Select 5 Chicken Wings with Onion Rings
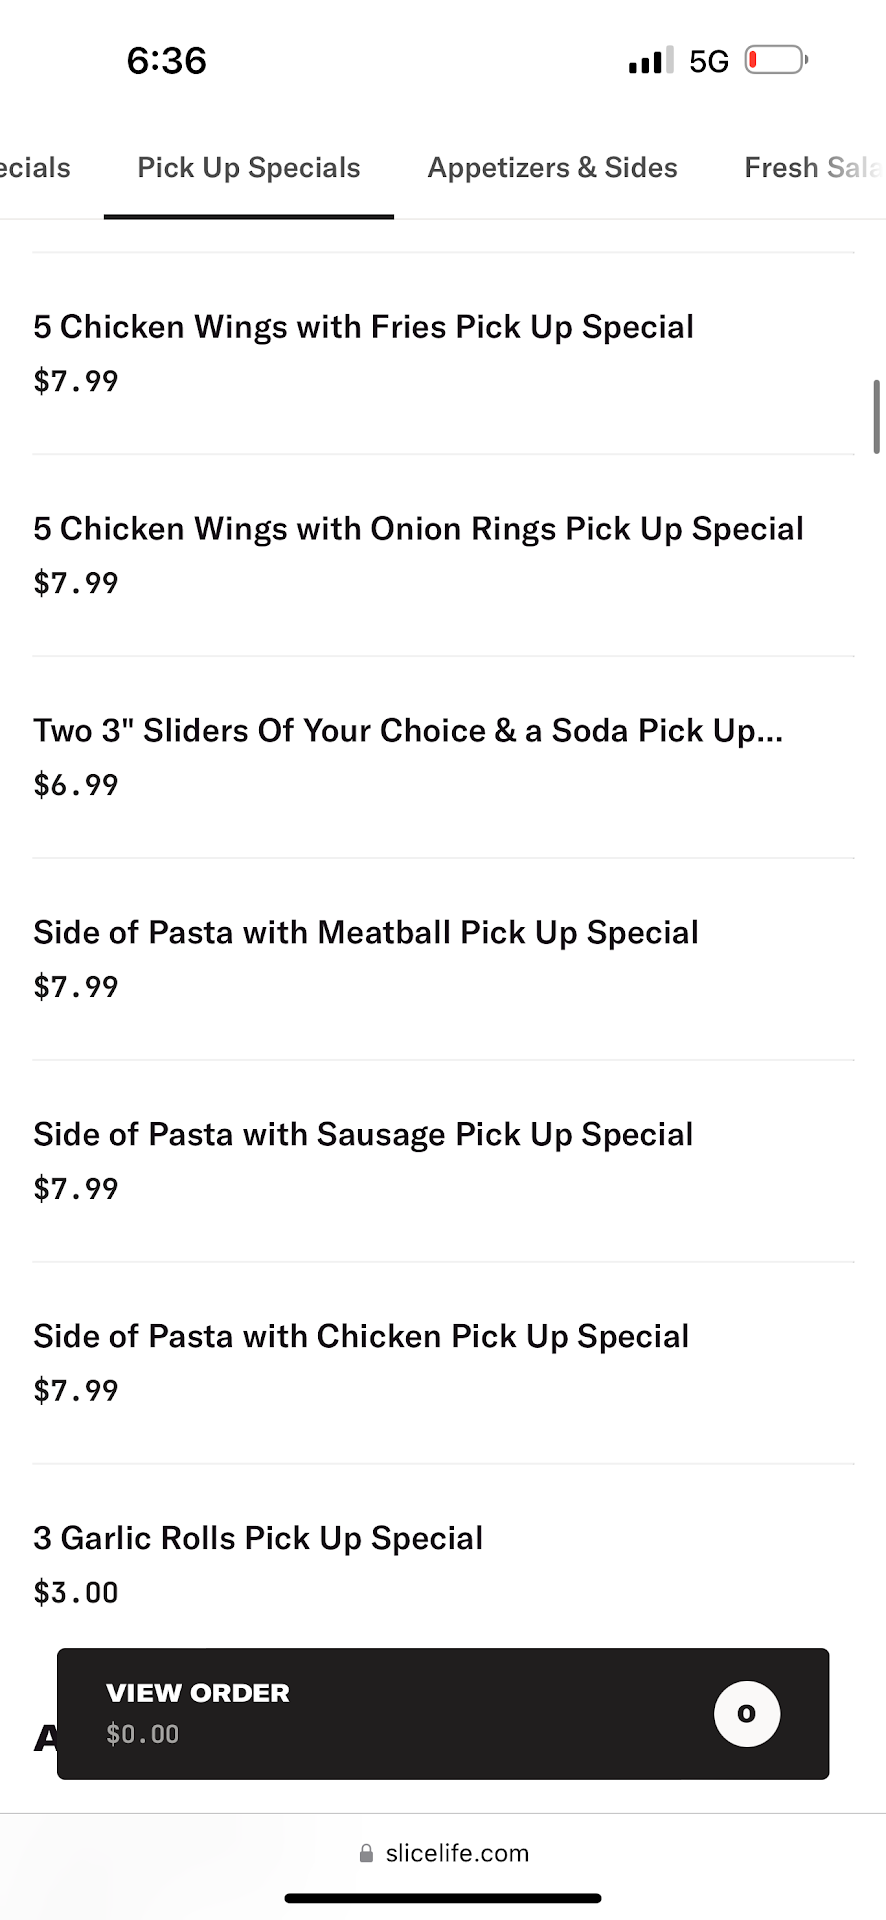Image resolution: width=886 pixels, height=1920 pixels. pos(418,529)
